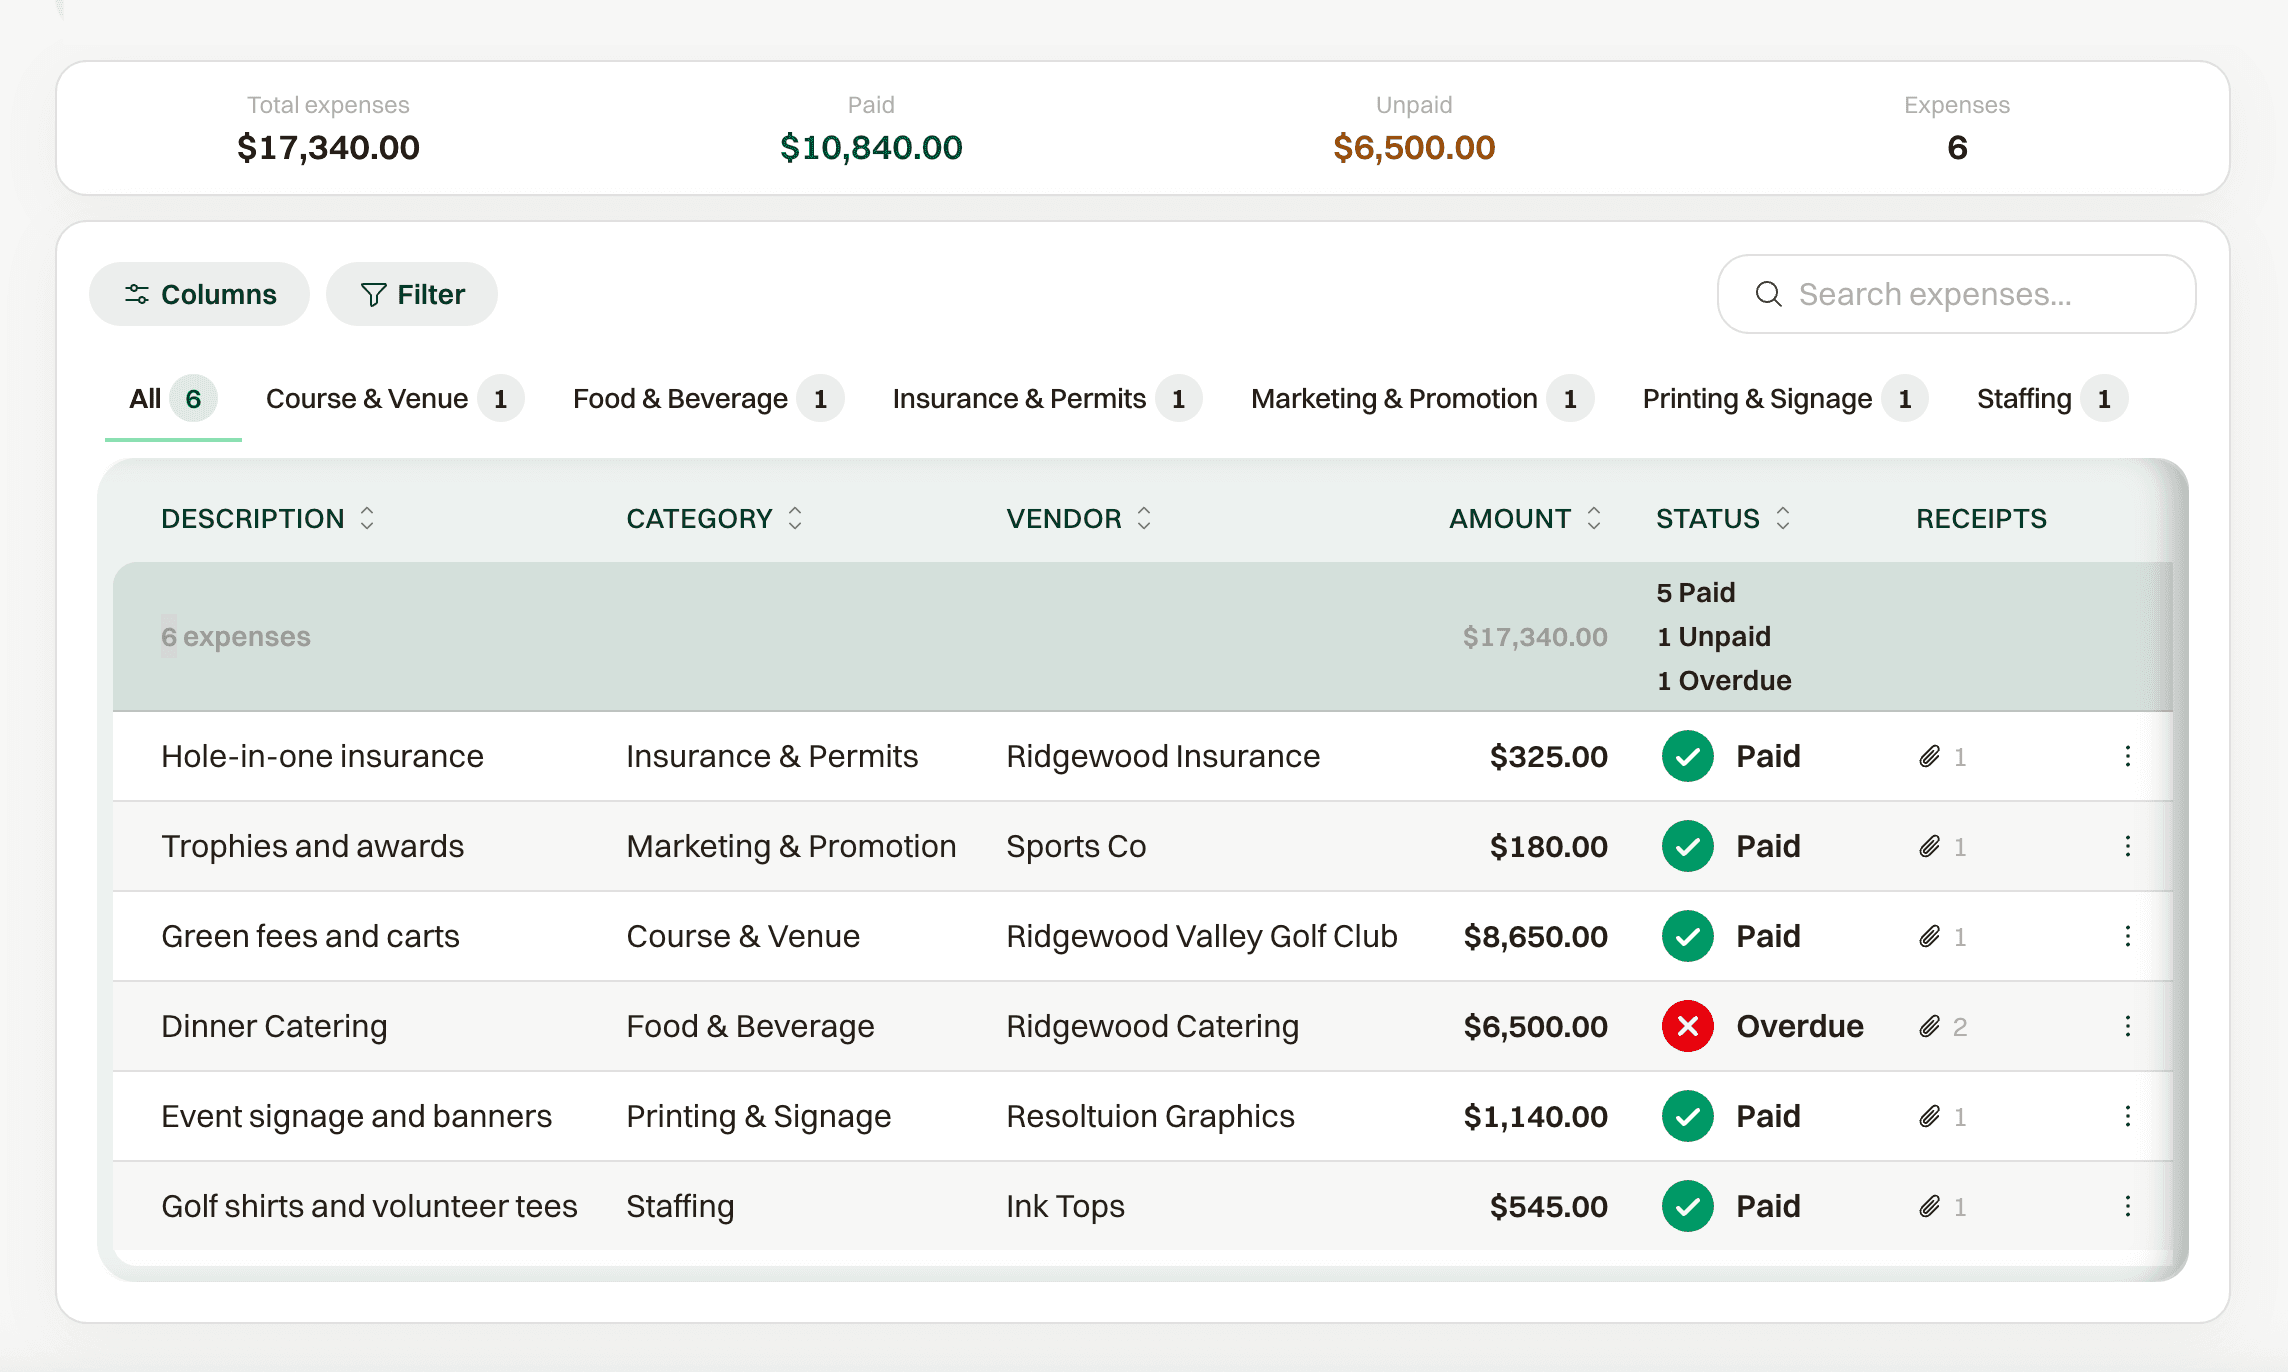This screenshot has width=2288, height=1372.
Task: Open the kebab menu for Golf shirts row
Action: click(x=2127, y=1206)
